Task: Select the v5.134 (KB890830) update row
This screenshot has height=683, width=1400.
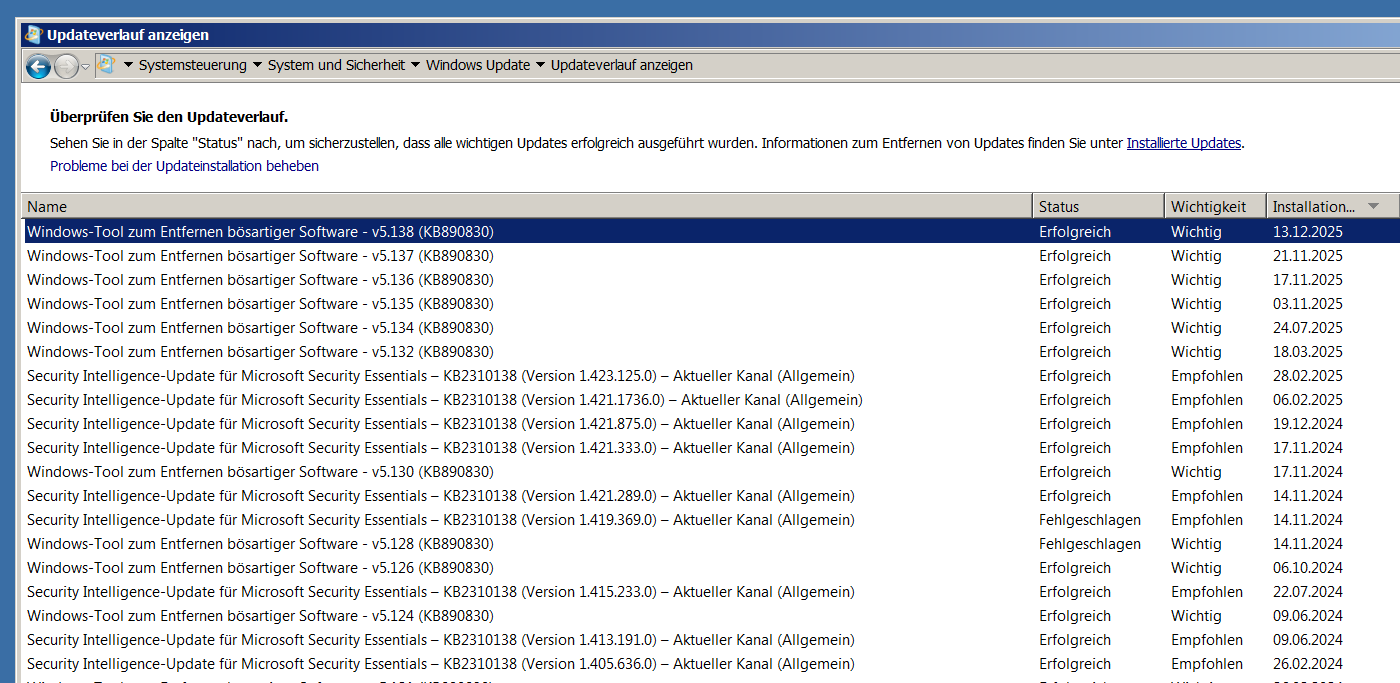Action: pyautogui.click(x=711, y=328)
